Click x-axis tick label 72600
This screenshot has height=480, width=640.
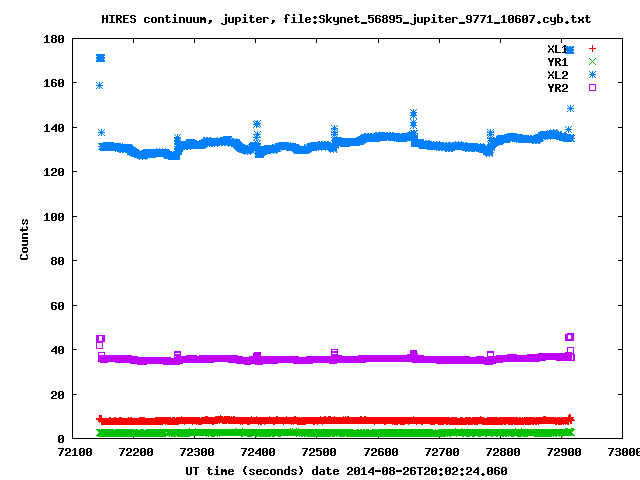coord(380,452)
